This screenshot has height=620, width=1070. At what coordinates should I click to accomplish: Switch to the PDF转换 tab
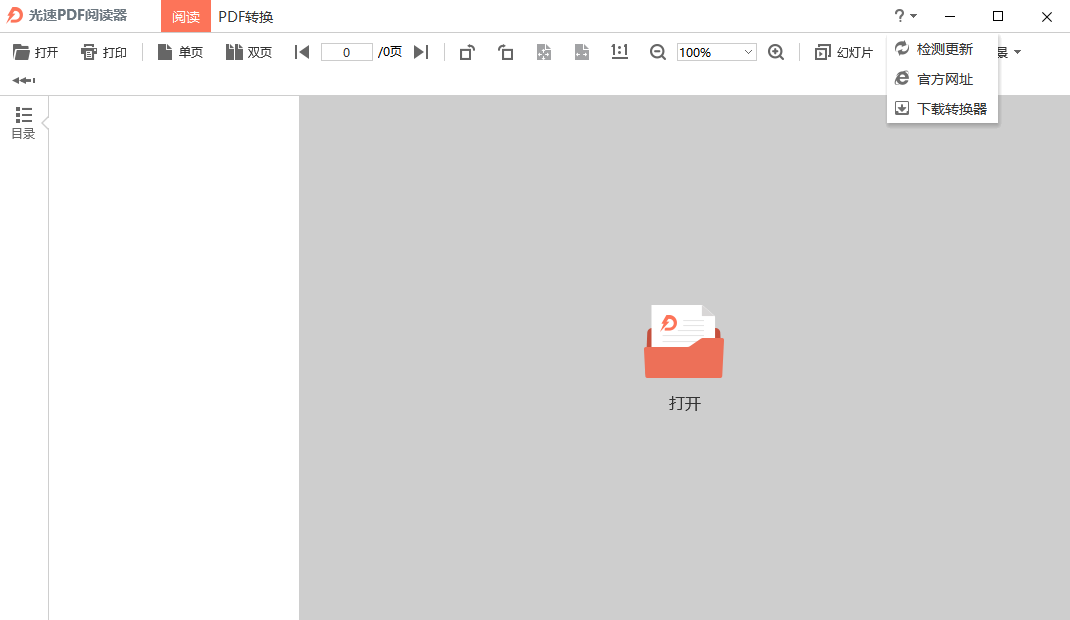246,16
